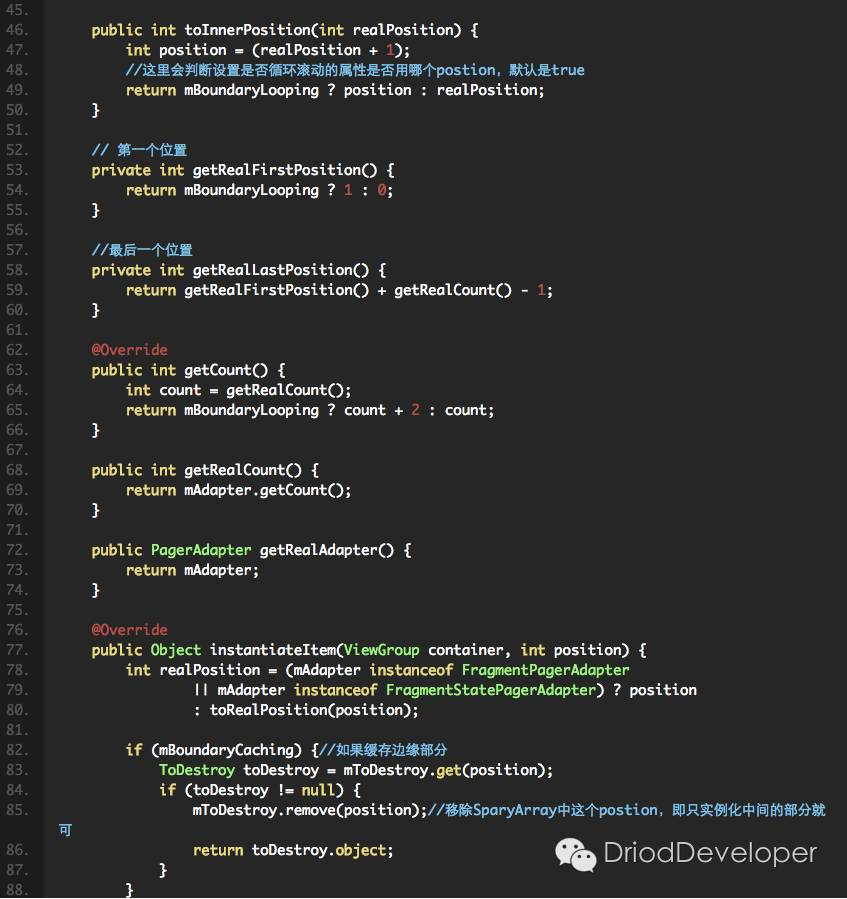The image size is (847, 899).
Task: Click FragmentStatePagerAdapter on line 79
Action: click(491, 690)
